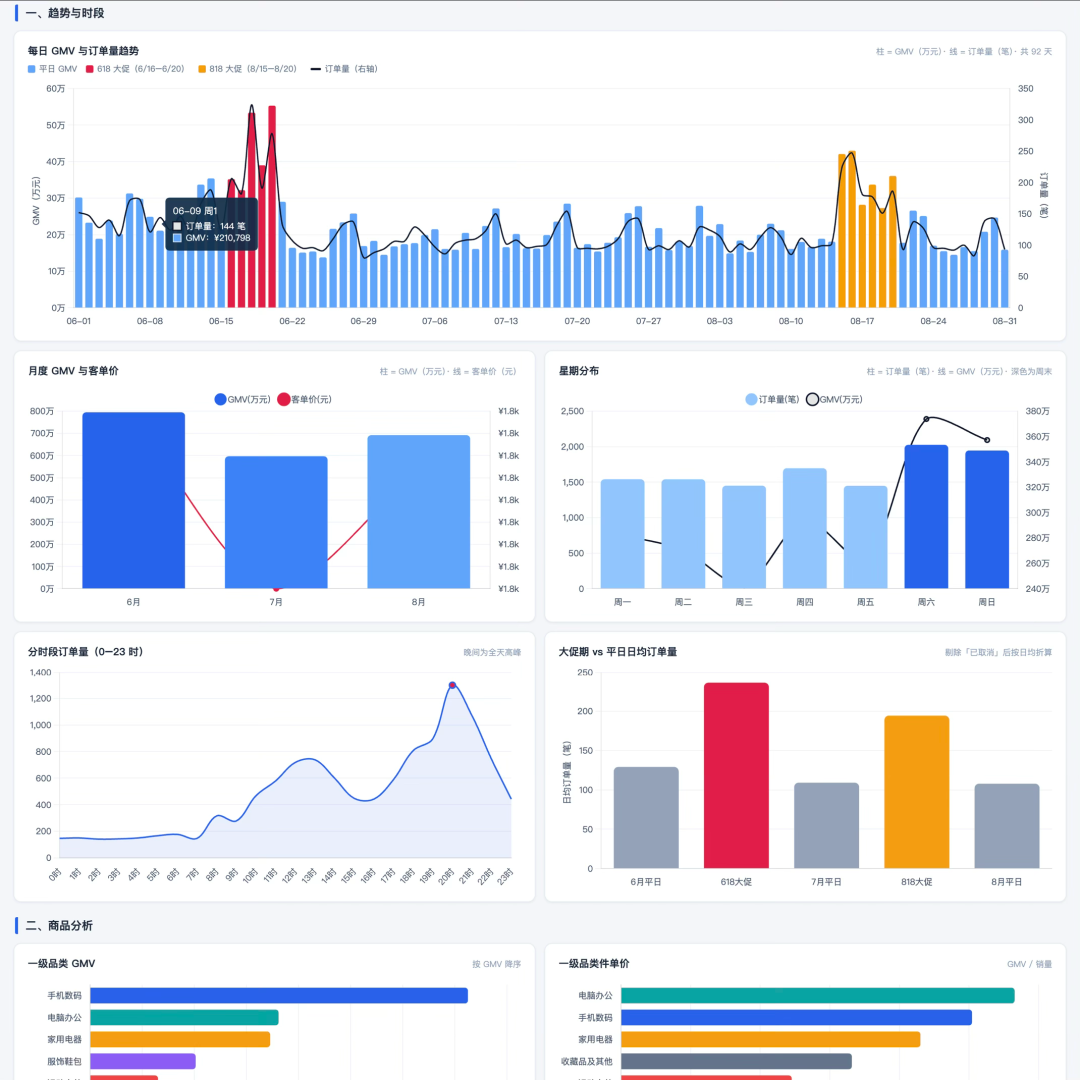The width and height of the screenshot is (1080, 1080).
Task: Click the 周四 order volume bar
Action: 804,528
